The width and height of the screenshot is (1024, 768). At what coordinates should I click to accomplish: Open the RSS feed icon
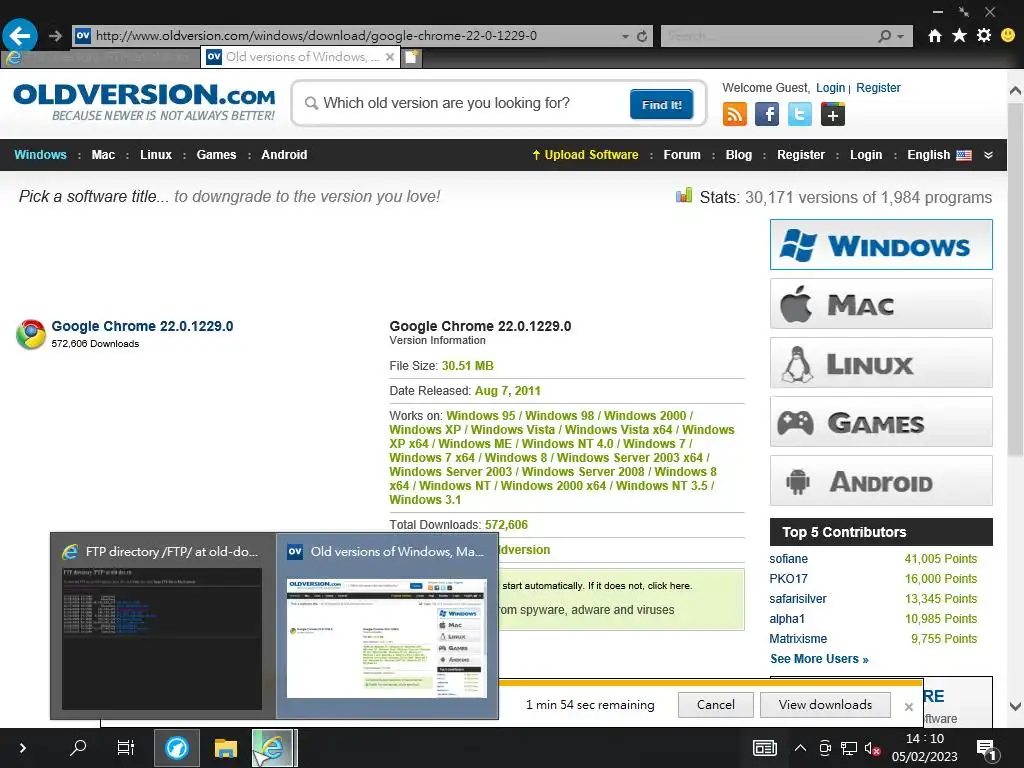tap(735, 114)
